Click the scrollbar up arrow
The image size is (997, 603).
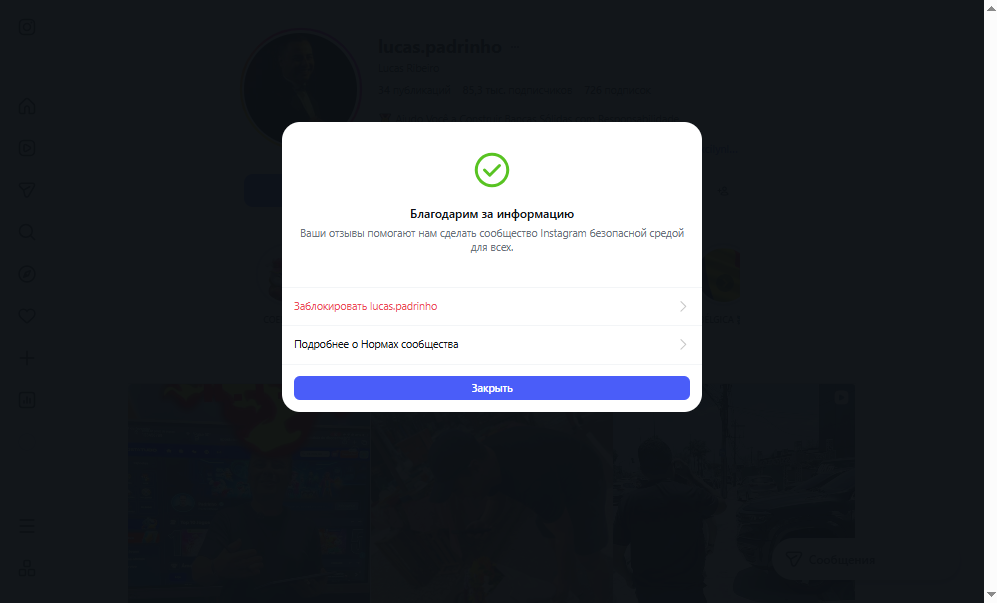(991, 6)
